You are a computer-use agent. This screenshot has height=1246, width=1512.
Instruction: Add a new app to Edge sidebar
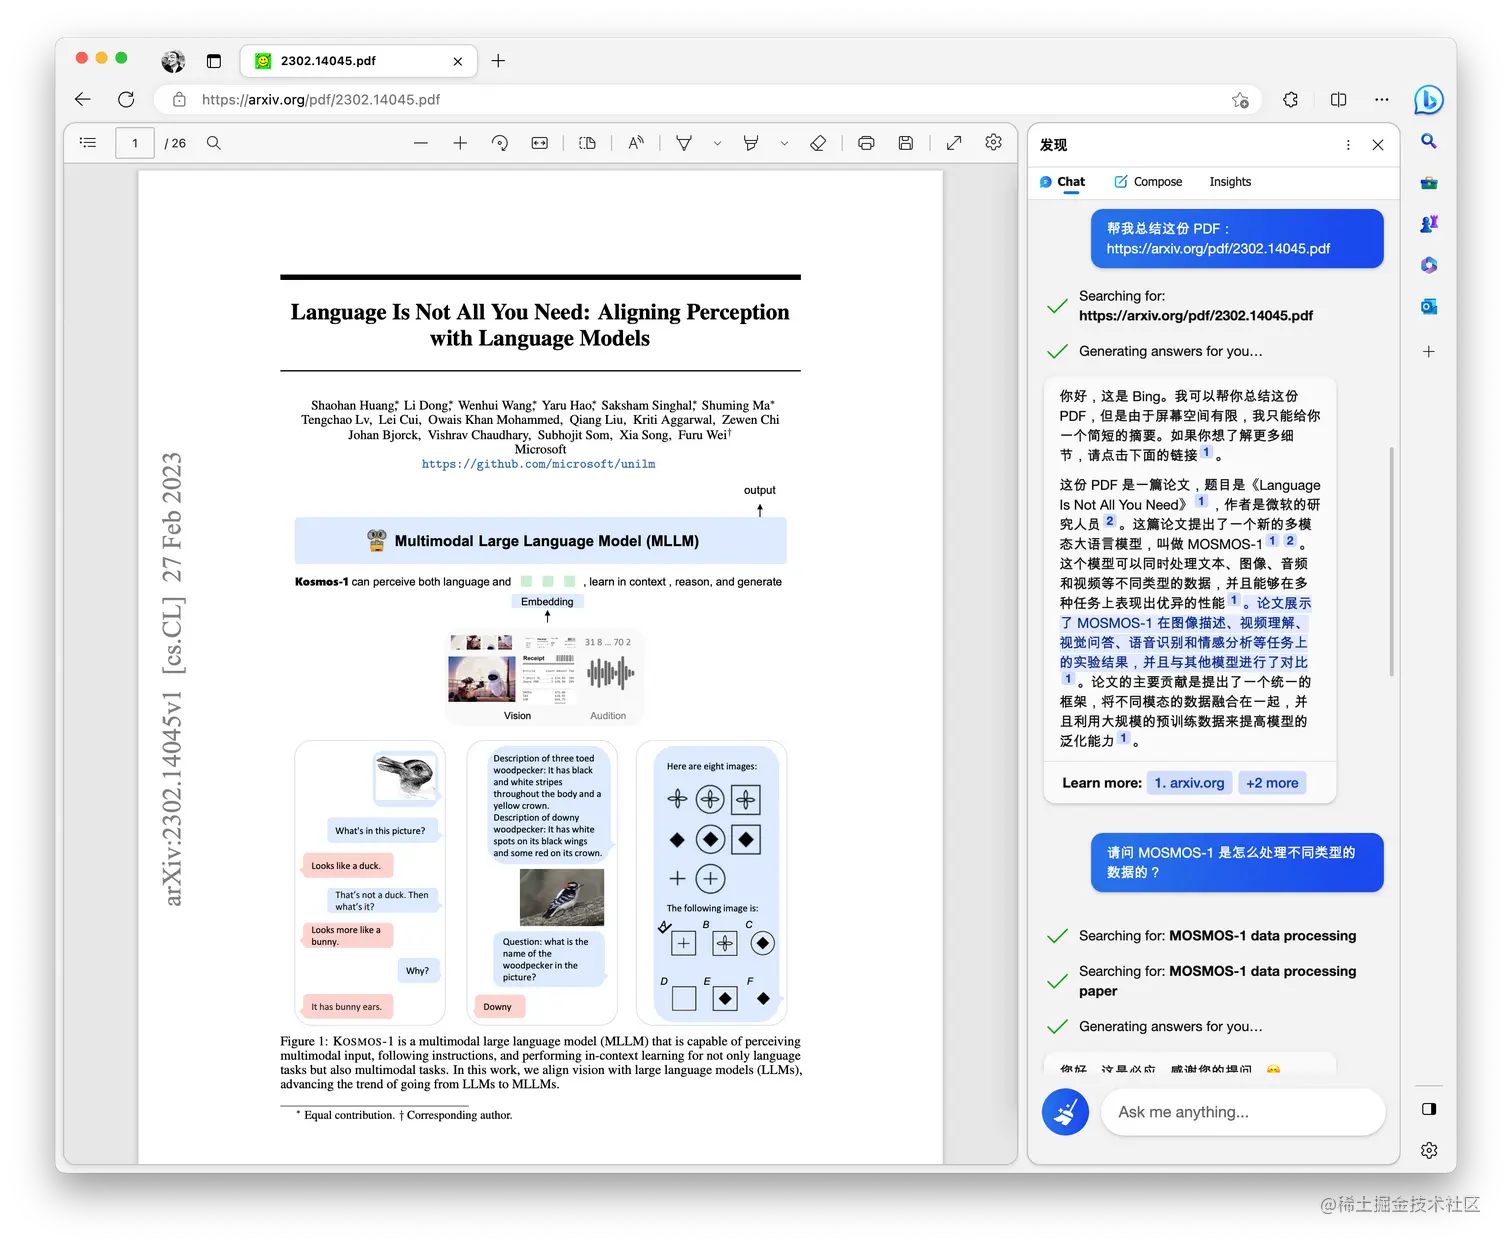(1429, 352)
